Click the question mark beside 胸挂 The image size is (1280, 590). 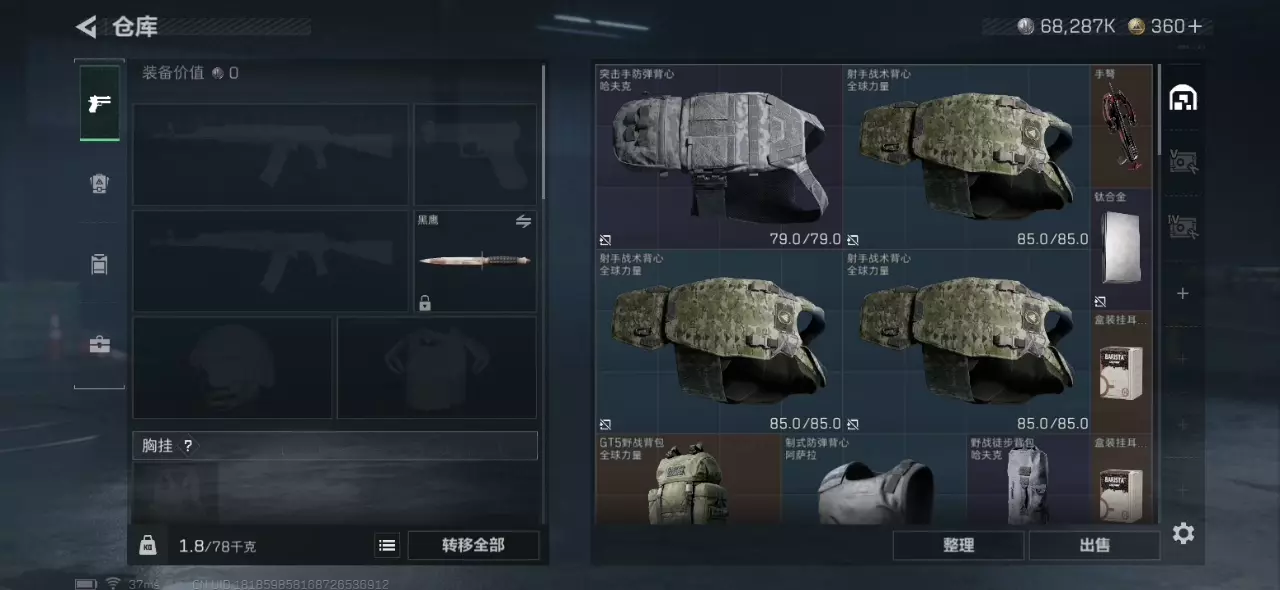[187, 446]
